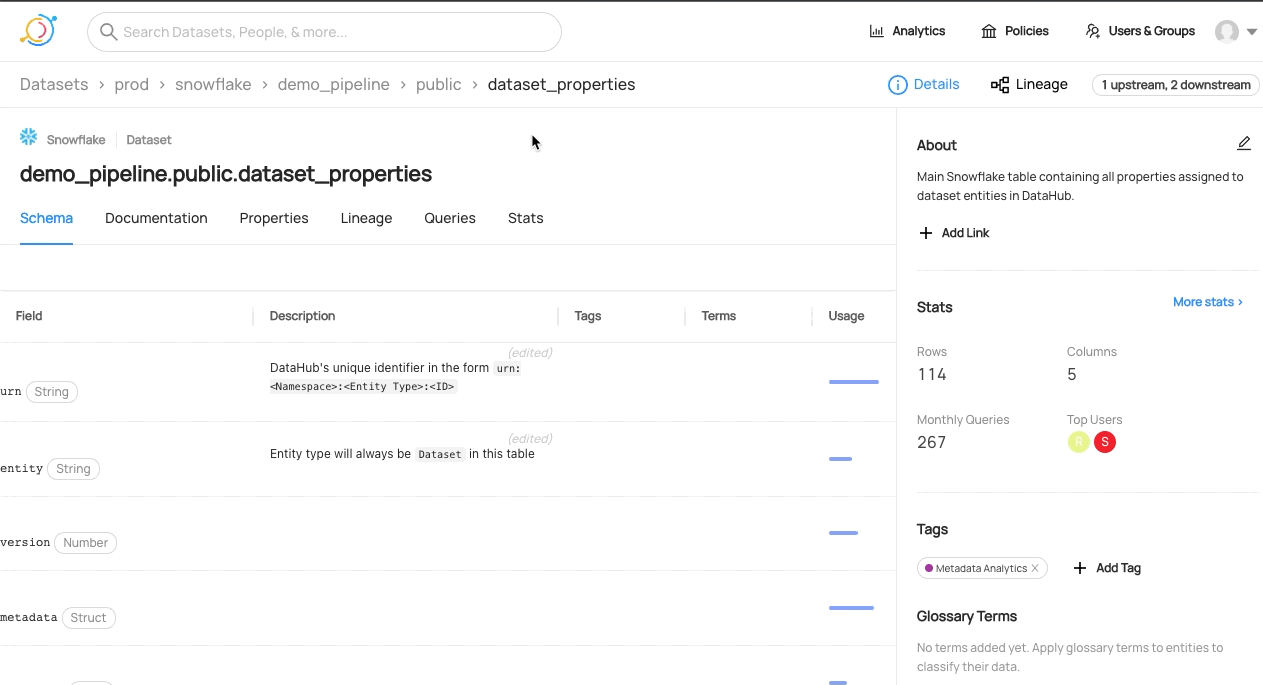The height and width of the screenshot is (685, 1263).
Task: Click the Monthly Queries value 267
Action: (931, 442)
